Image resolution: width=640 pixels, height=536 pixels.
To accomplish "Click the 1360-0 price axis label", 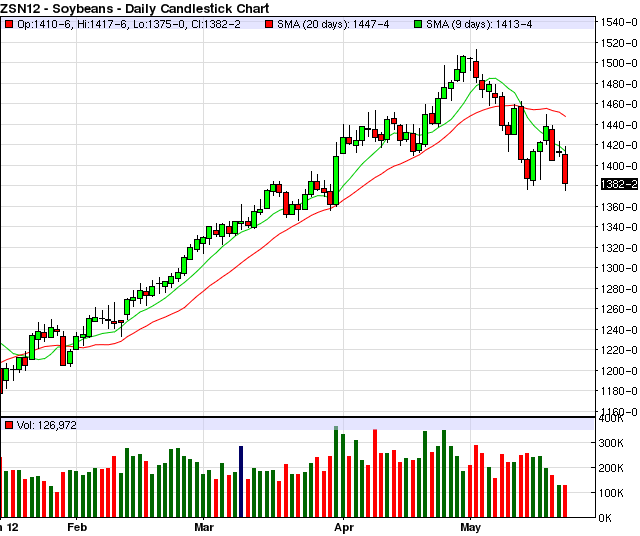I will [x=619, y=207].
